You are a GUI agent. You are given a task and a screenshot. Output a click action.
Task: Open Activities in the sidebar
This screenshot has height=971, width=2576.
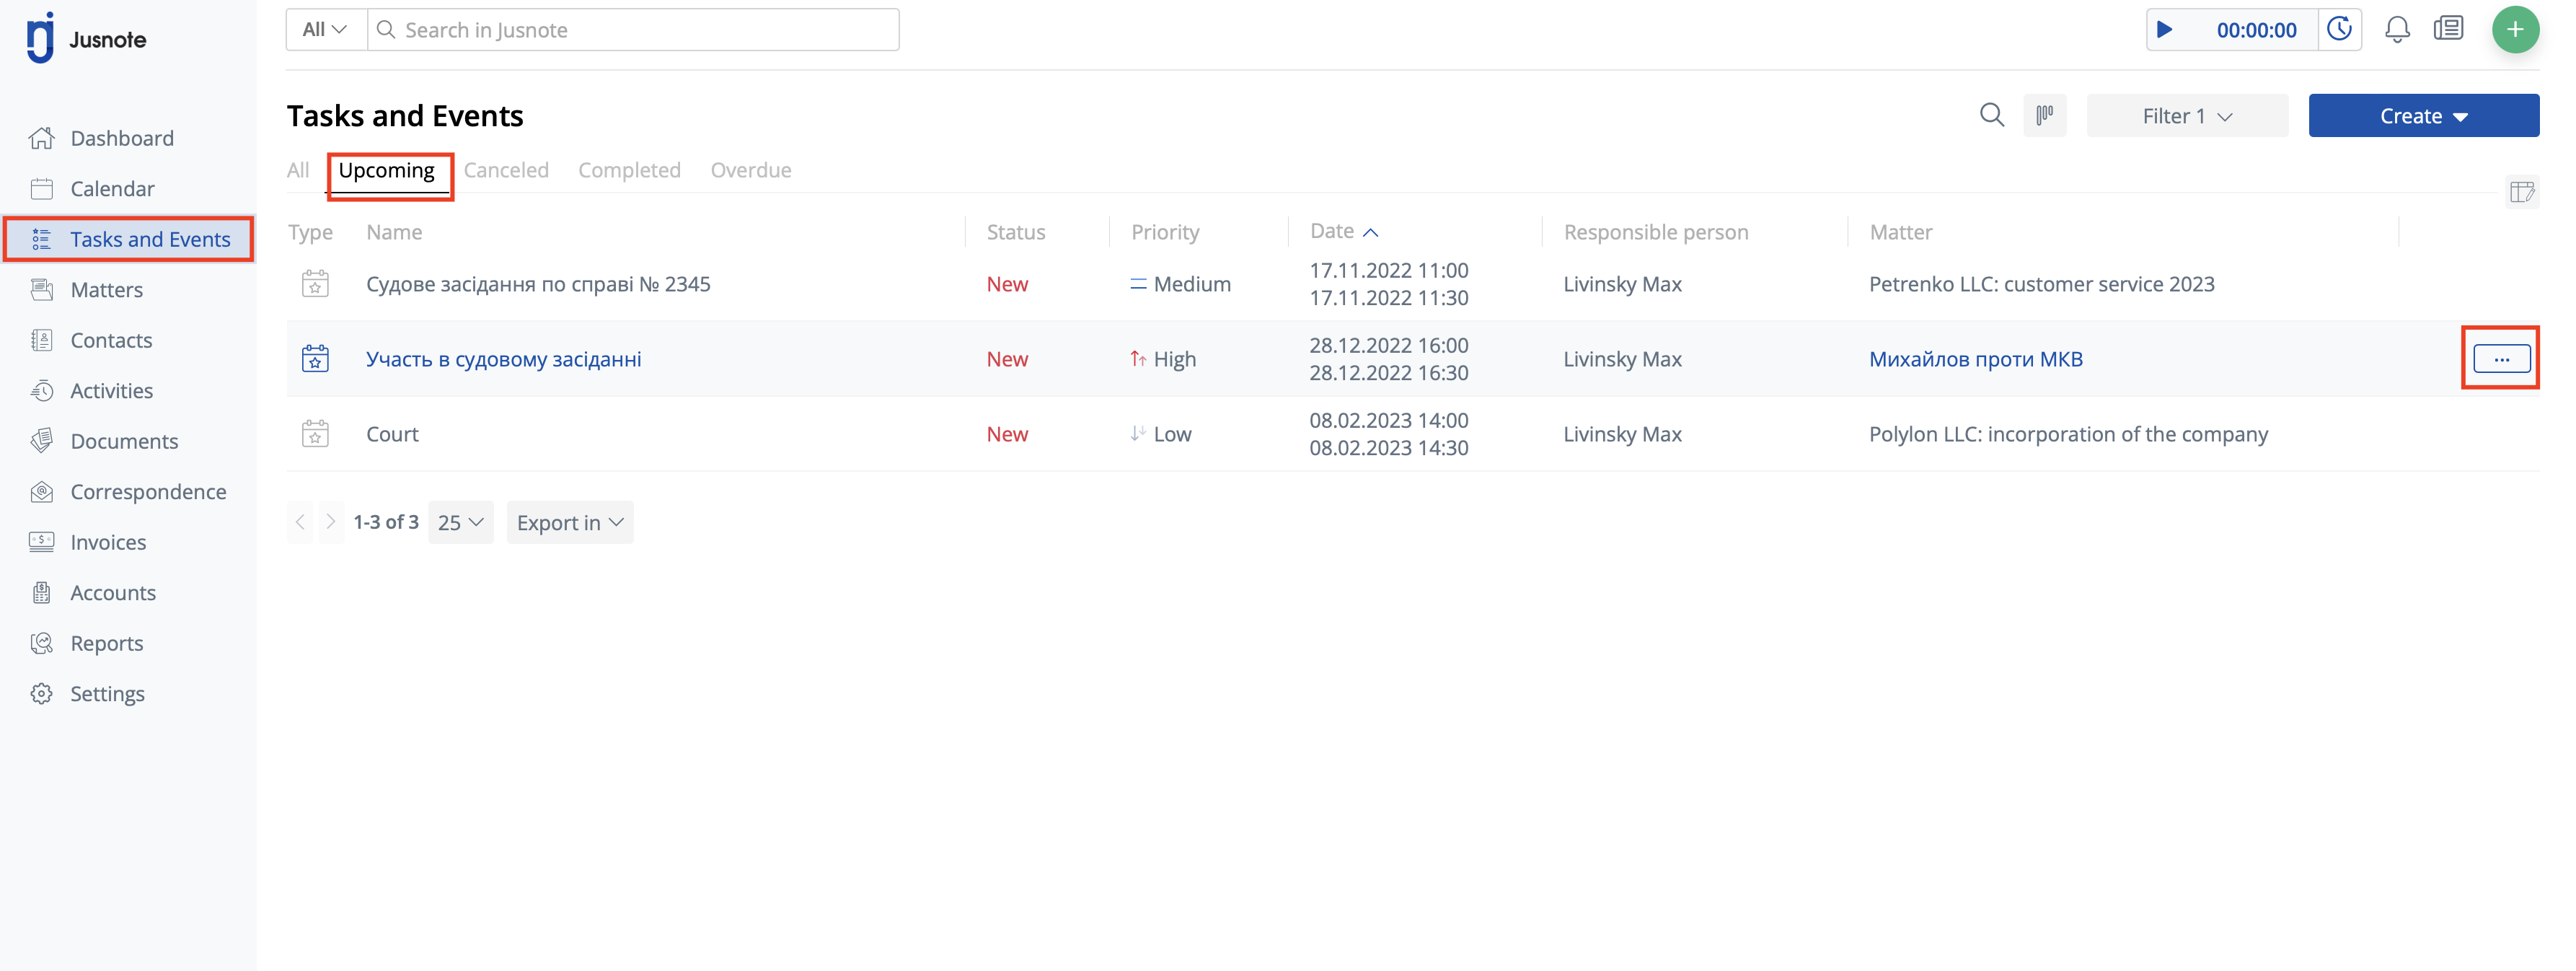(128, 390)
